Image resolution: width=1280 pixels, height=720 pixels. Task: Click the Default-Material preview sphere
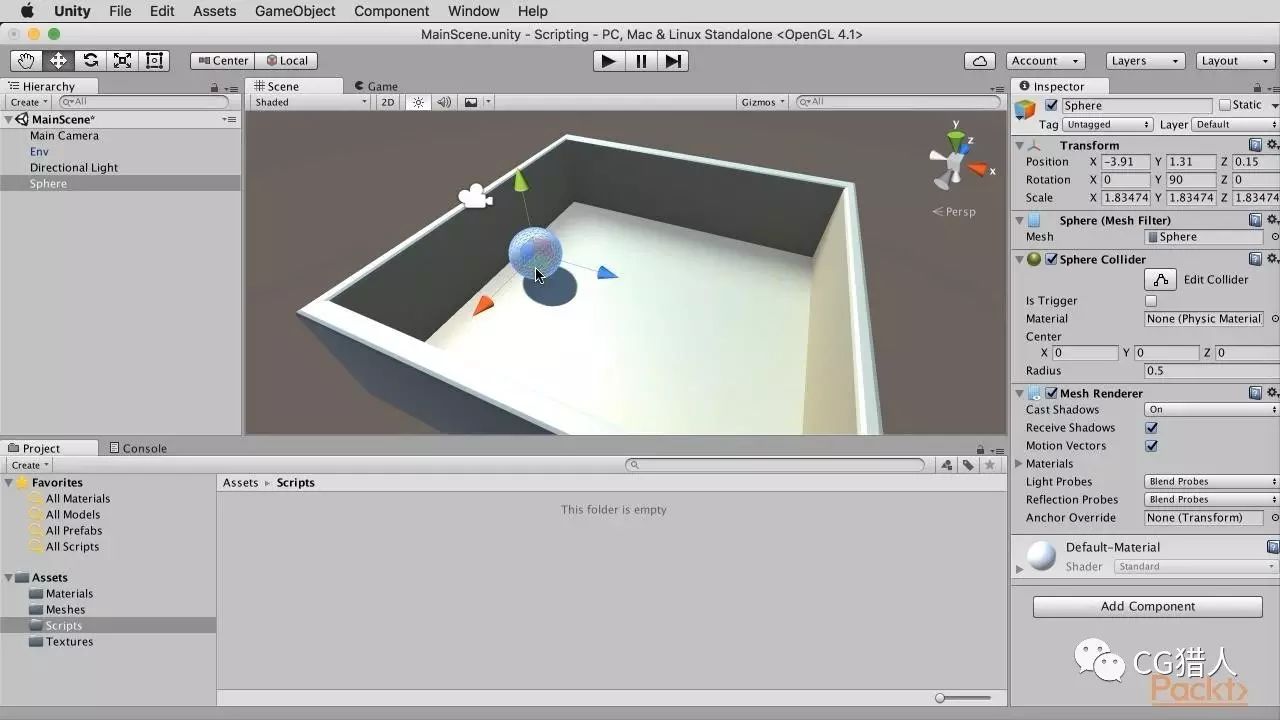pos(1042,556)
